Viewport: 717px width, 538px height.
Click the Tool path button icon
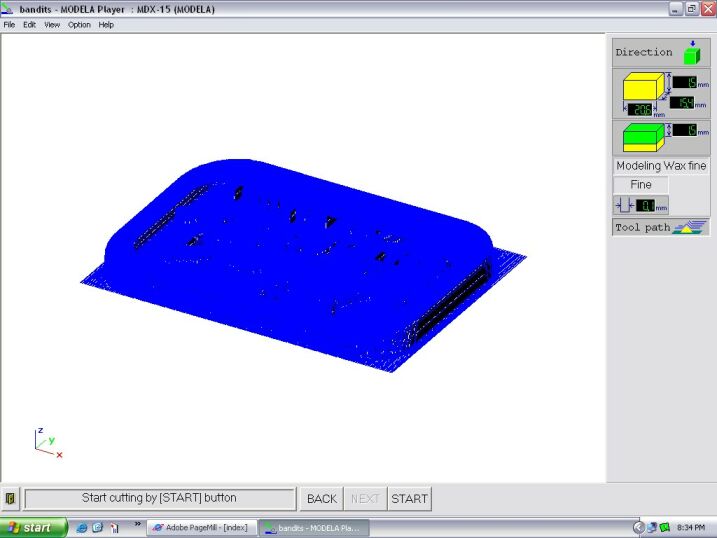click(x=690, y=227)
